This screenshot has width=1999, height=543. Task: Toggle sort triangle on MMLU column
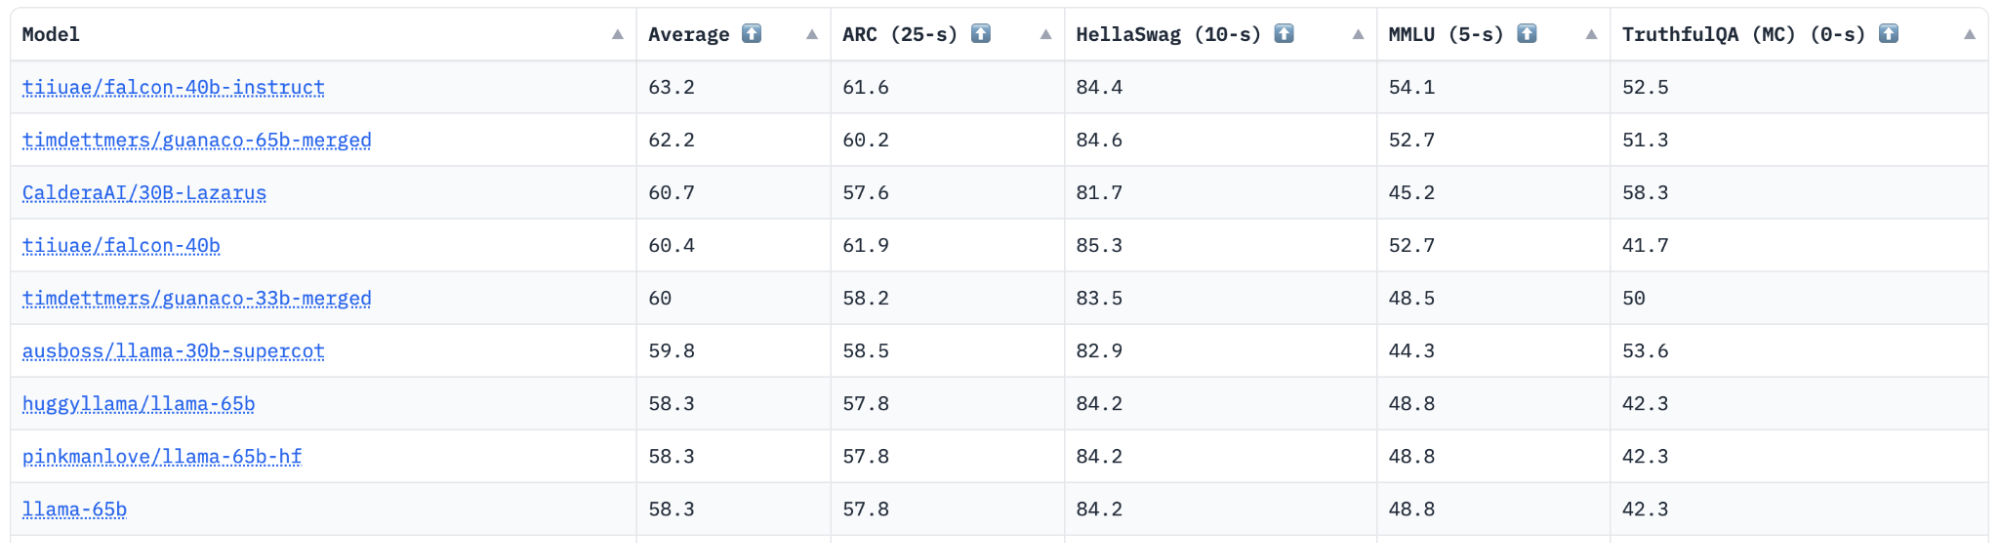pyautogui.click(x=1592, y=35)
